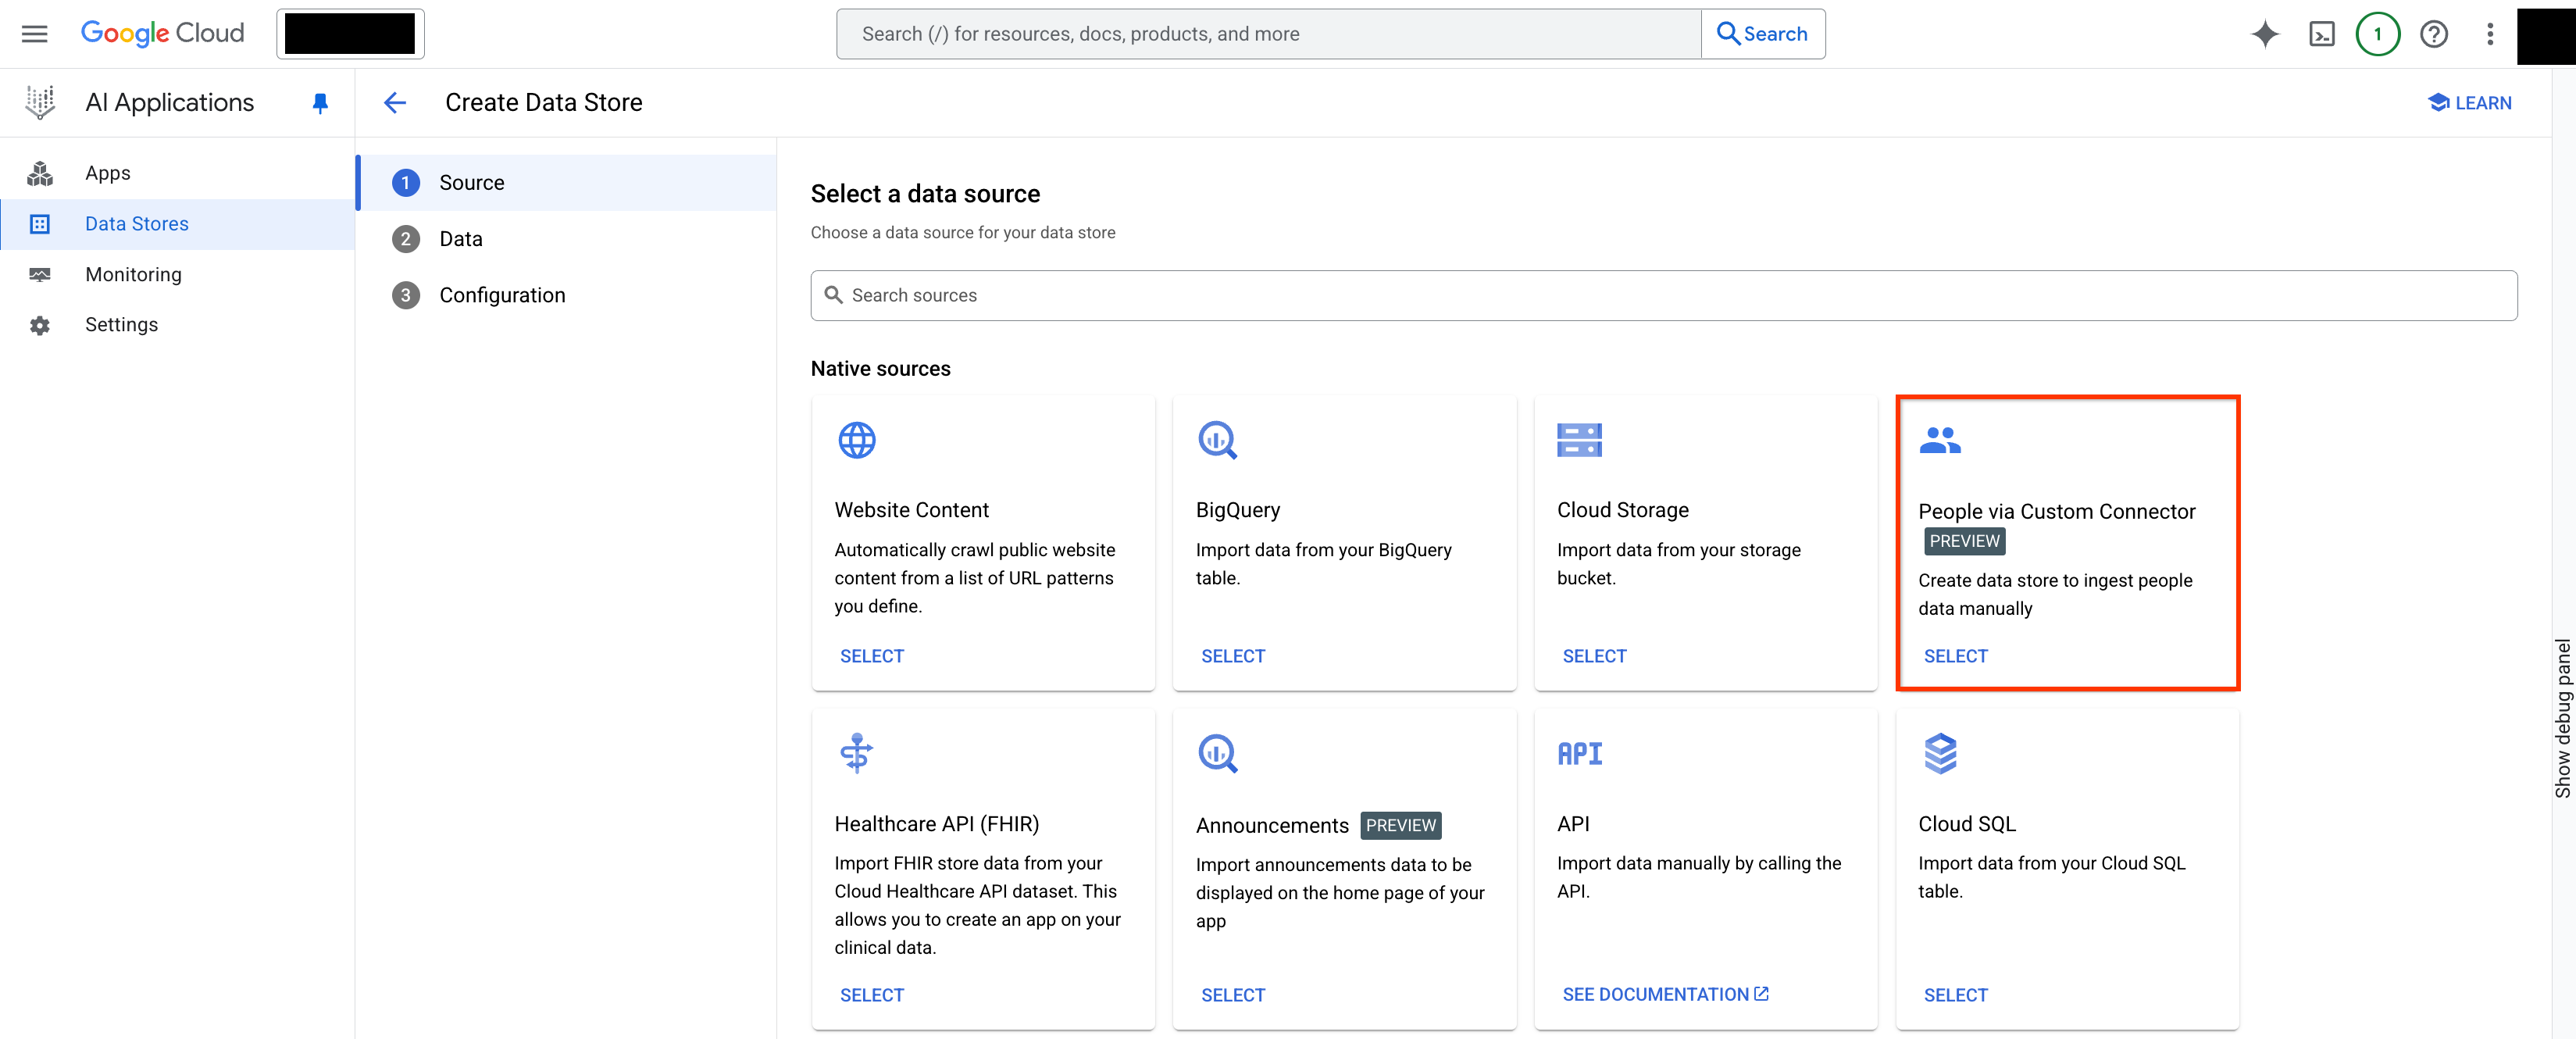
Task: View your notifications
Action: [x=2378, y=33]
